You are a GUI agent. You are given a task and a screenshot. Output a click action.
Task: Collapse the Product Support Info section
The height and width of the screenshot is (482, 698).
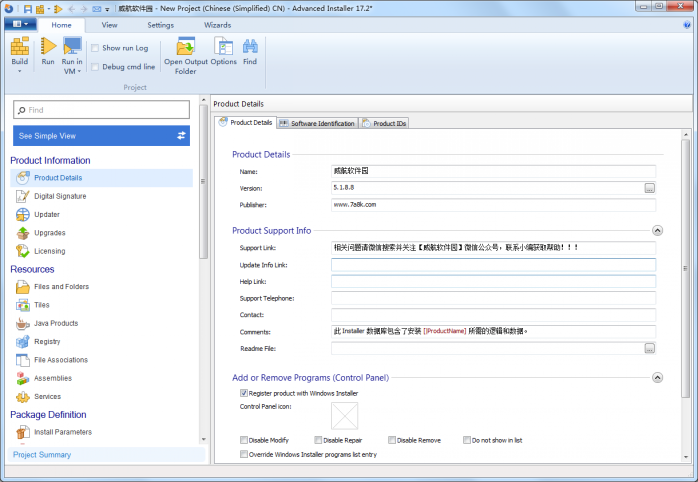tap(657, 231)
